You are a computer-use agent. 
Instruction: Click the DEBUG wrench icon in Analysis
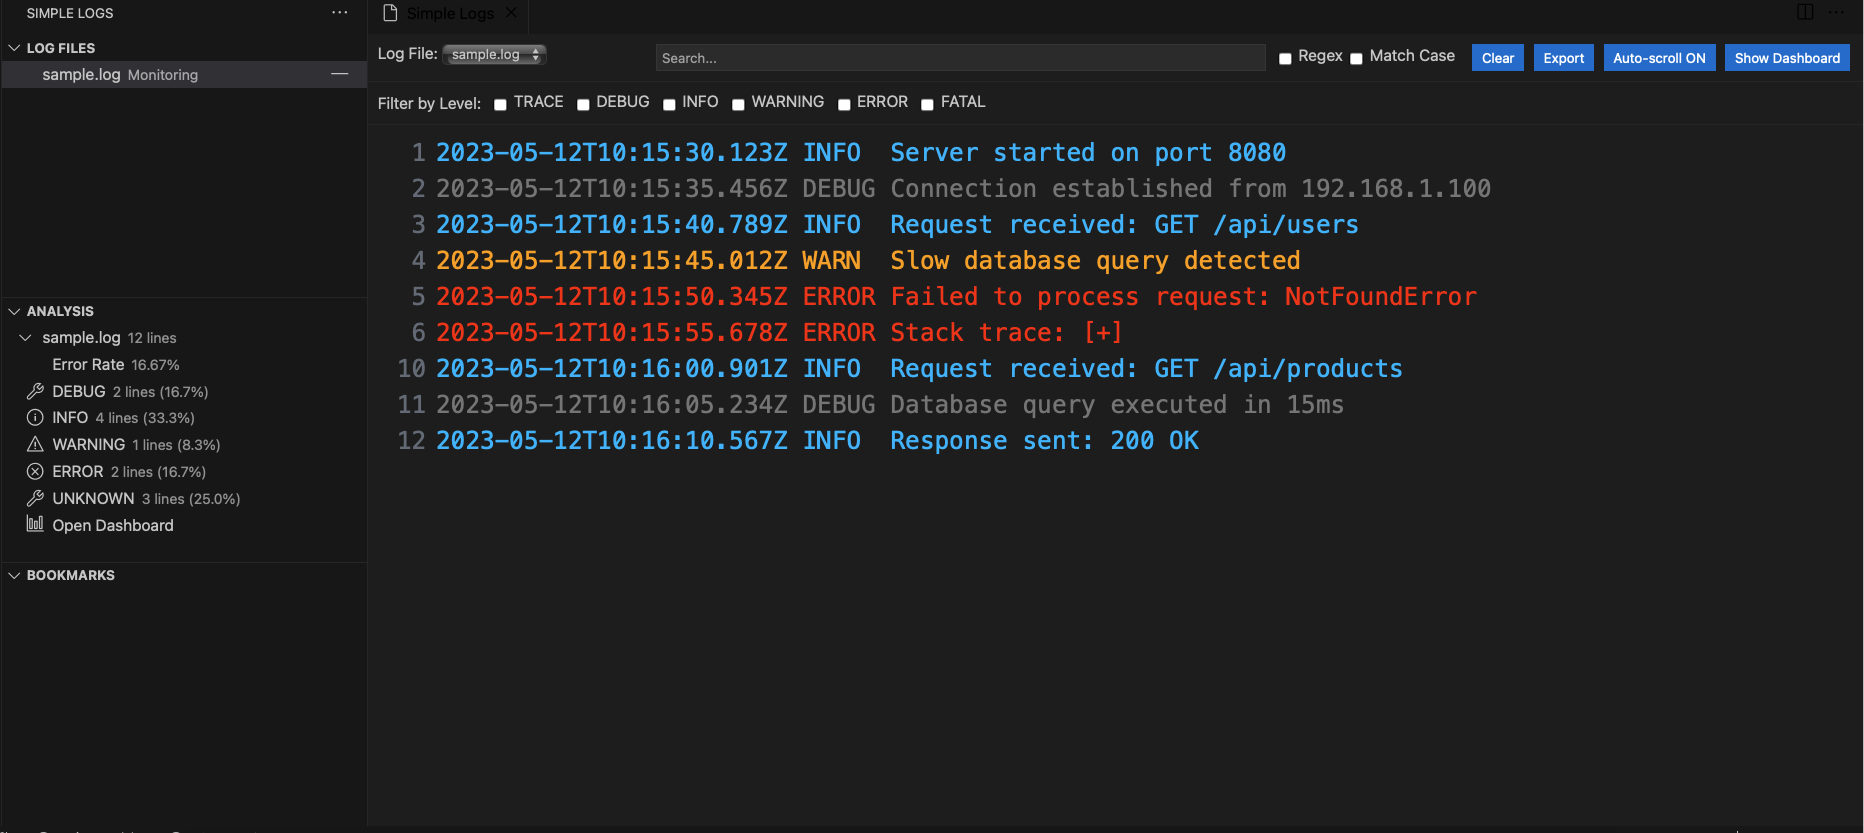[35, 391]
